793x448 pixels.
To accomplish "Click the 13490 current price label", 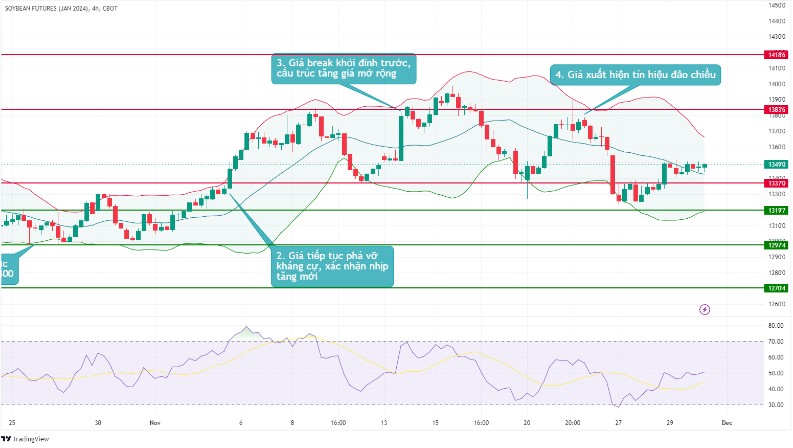I will pos(776,164).
